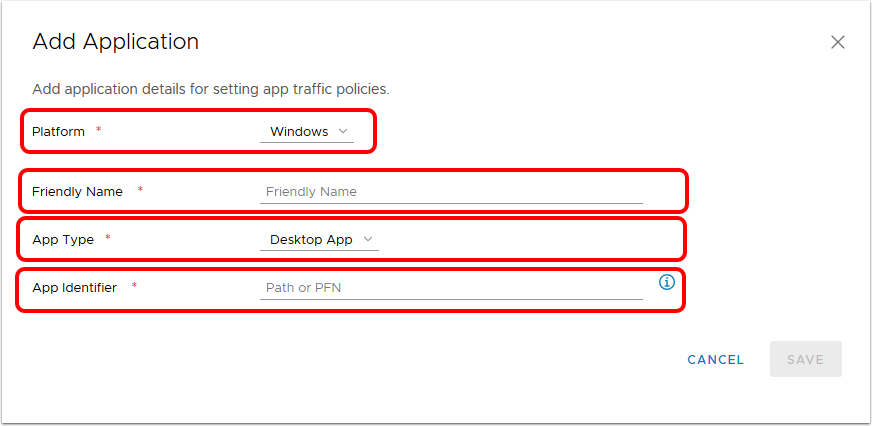Image resolution: width=872 pixels, height=426 pixels.
Task: Click the app traffic policies description text
Action: click(211, 89)
